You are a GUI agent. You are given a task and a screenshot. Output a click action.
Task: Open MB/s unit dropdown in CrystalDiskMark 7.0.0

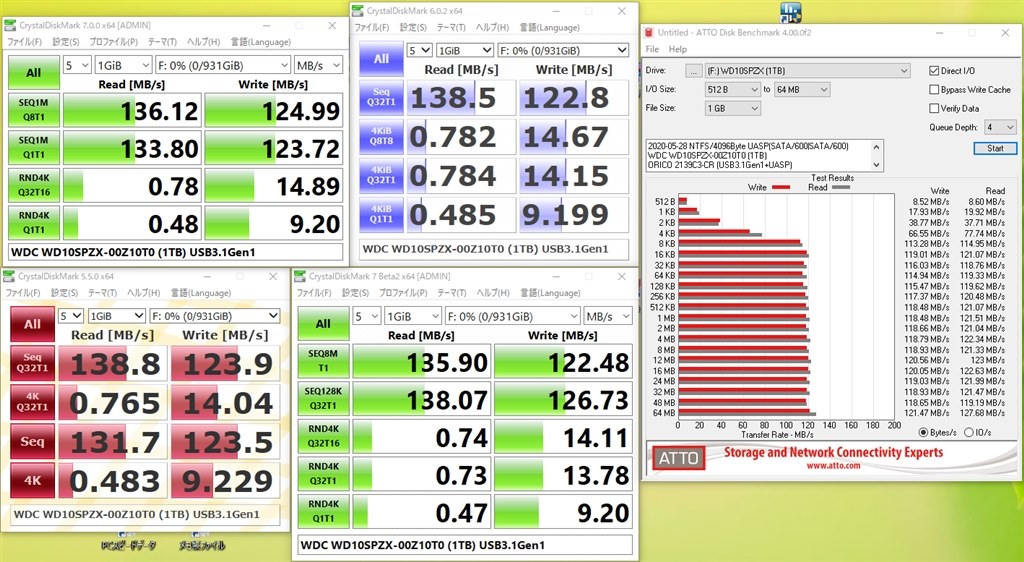[319, 65]
